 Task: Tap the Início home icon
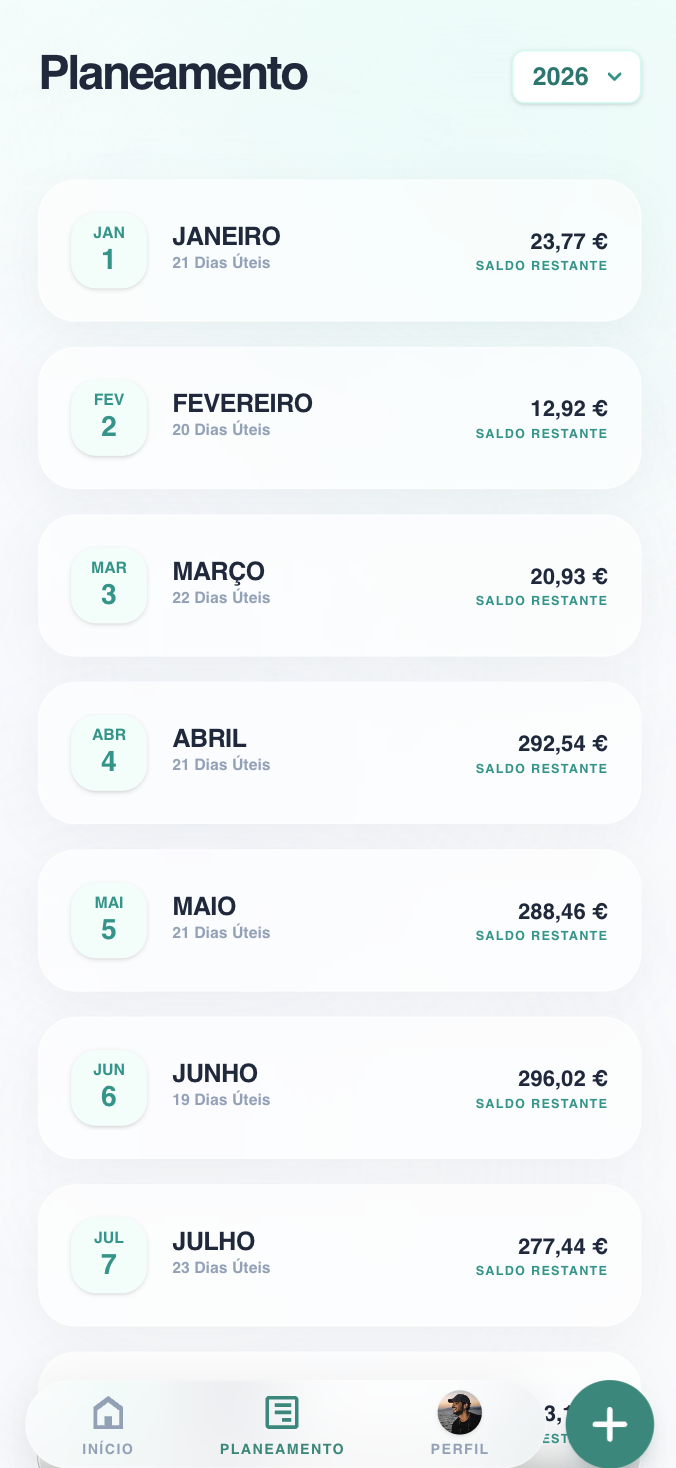point(107,1412)
